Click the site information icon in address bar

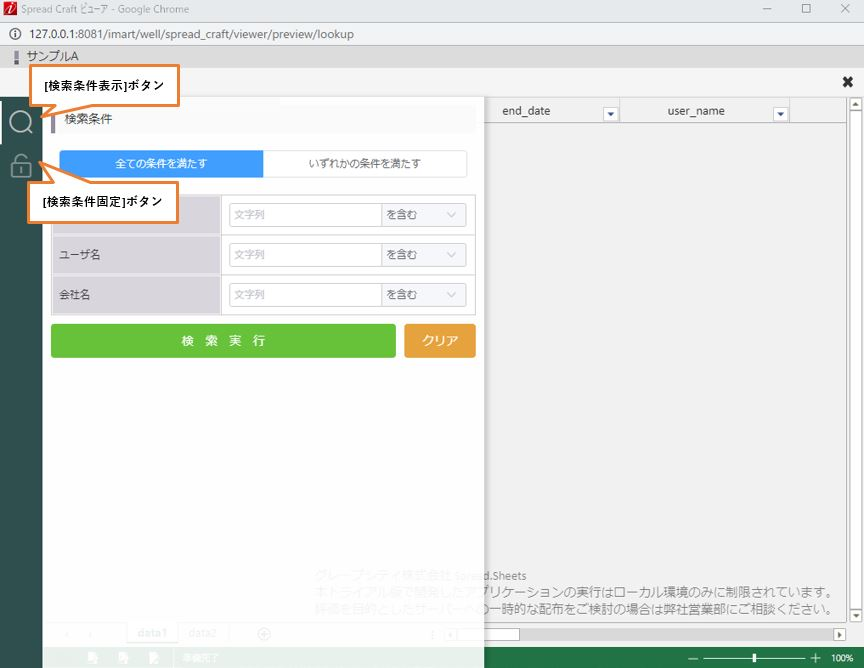[x=15, y=34]
